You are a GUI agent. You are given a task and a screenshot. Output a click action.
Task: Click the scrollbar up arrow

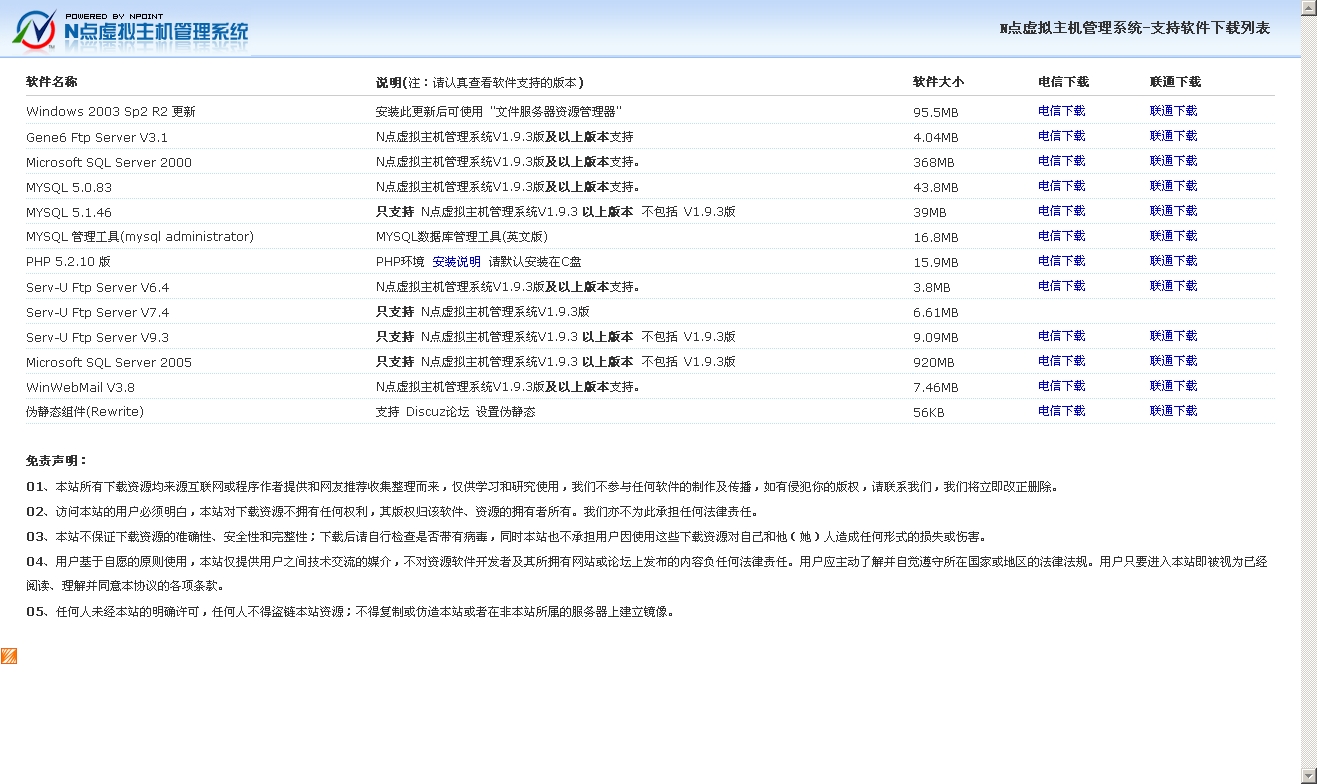coord(1308,8)
